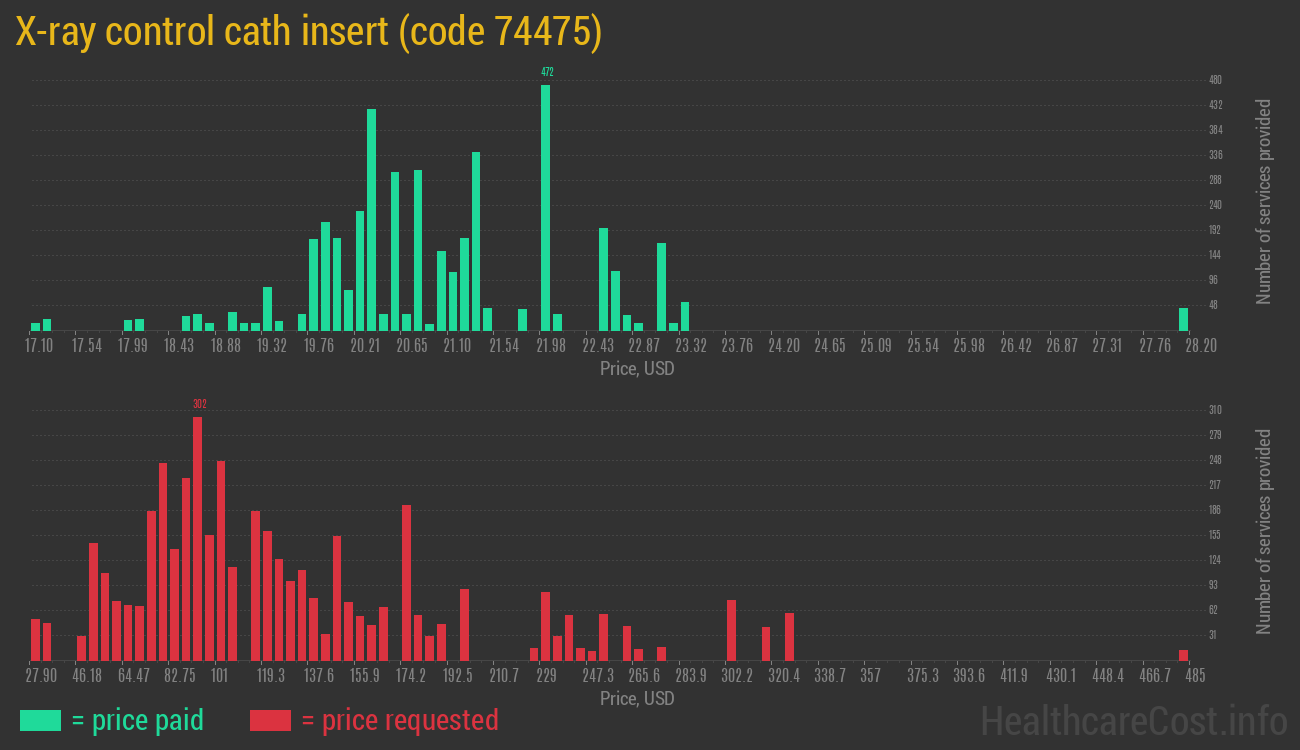Click the 17.10 tick label on the green chart axis
The width and height of the screenshot is (1300, 750).
39,345
